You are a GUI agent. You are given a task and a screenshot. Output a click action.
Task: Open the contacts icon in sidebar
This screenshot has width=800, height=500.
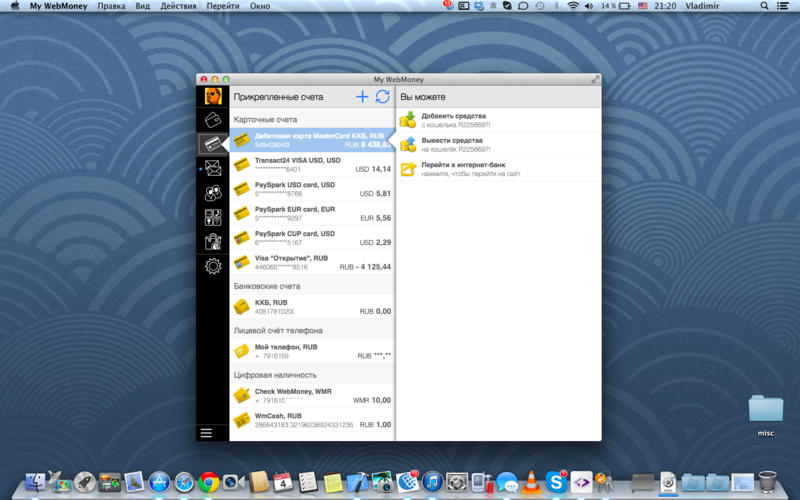[213, 193]
